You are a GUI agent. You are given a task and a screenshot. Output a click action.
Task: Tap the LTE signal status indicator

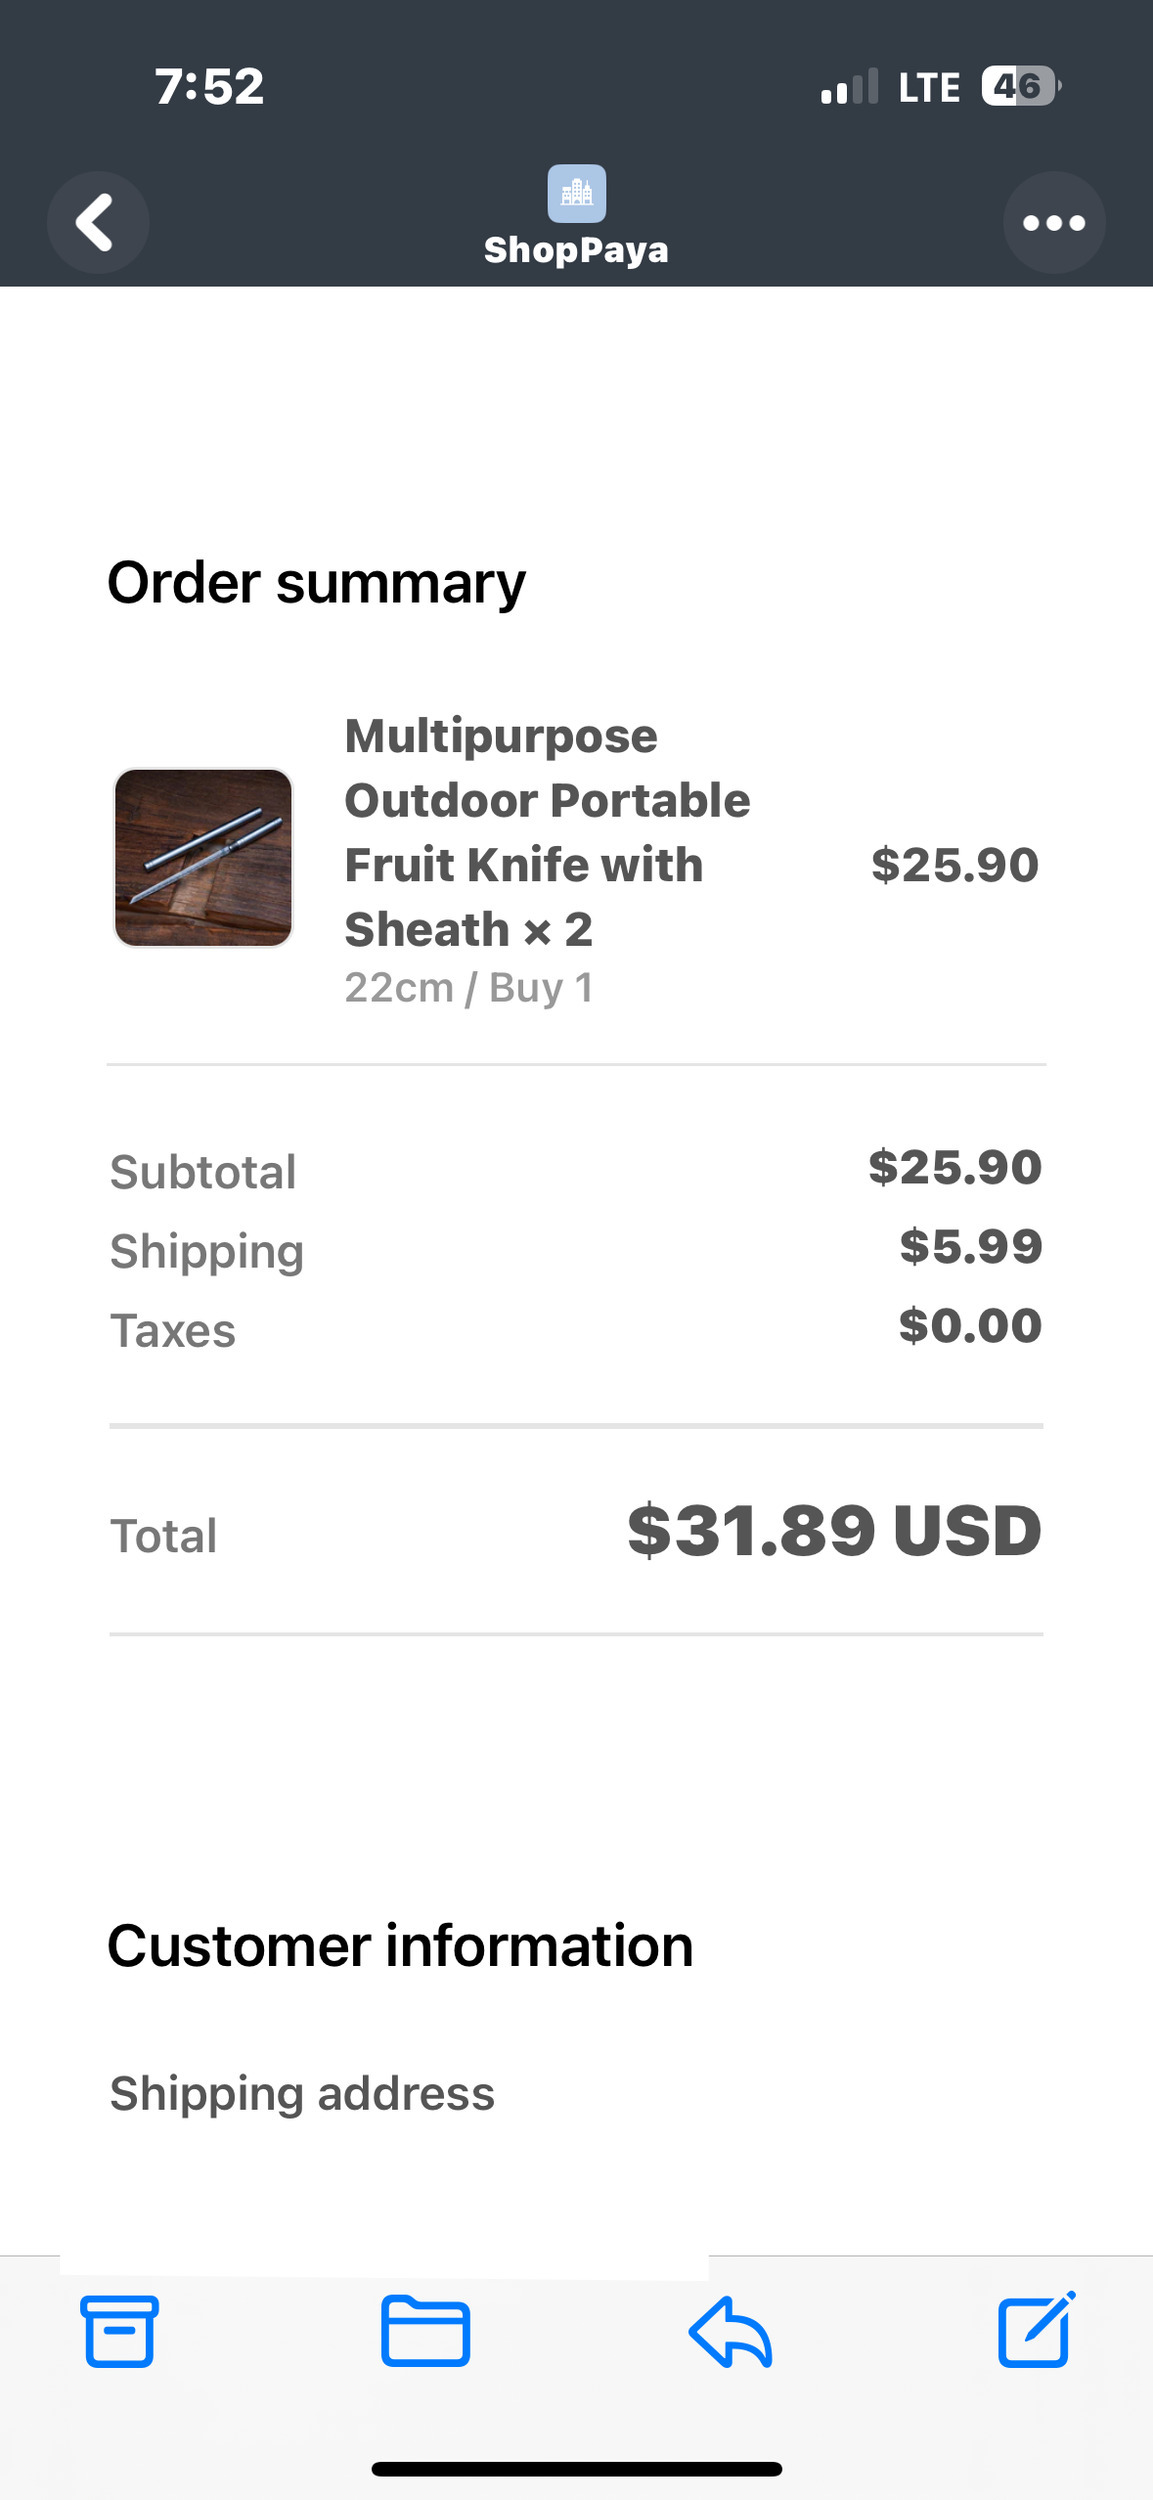click(x=928, y=87)
